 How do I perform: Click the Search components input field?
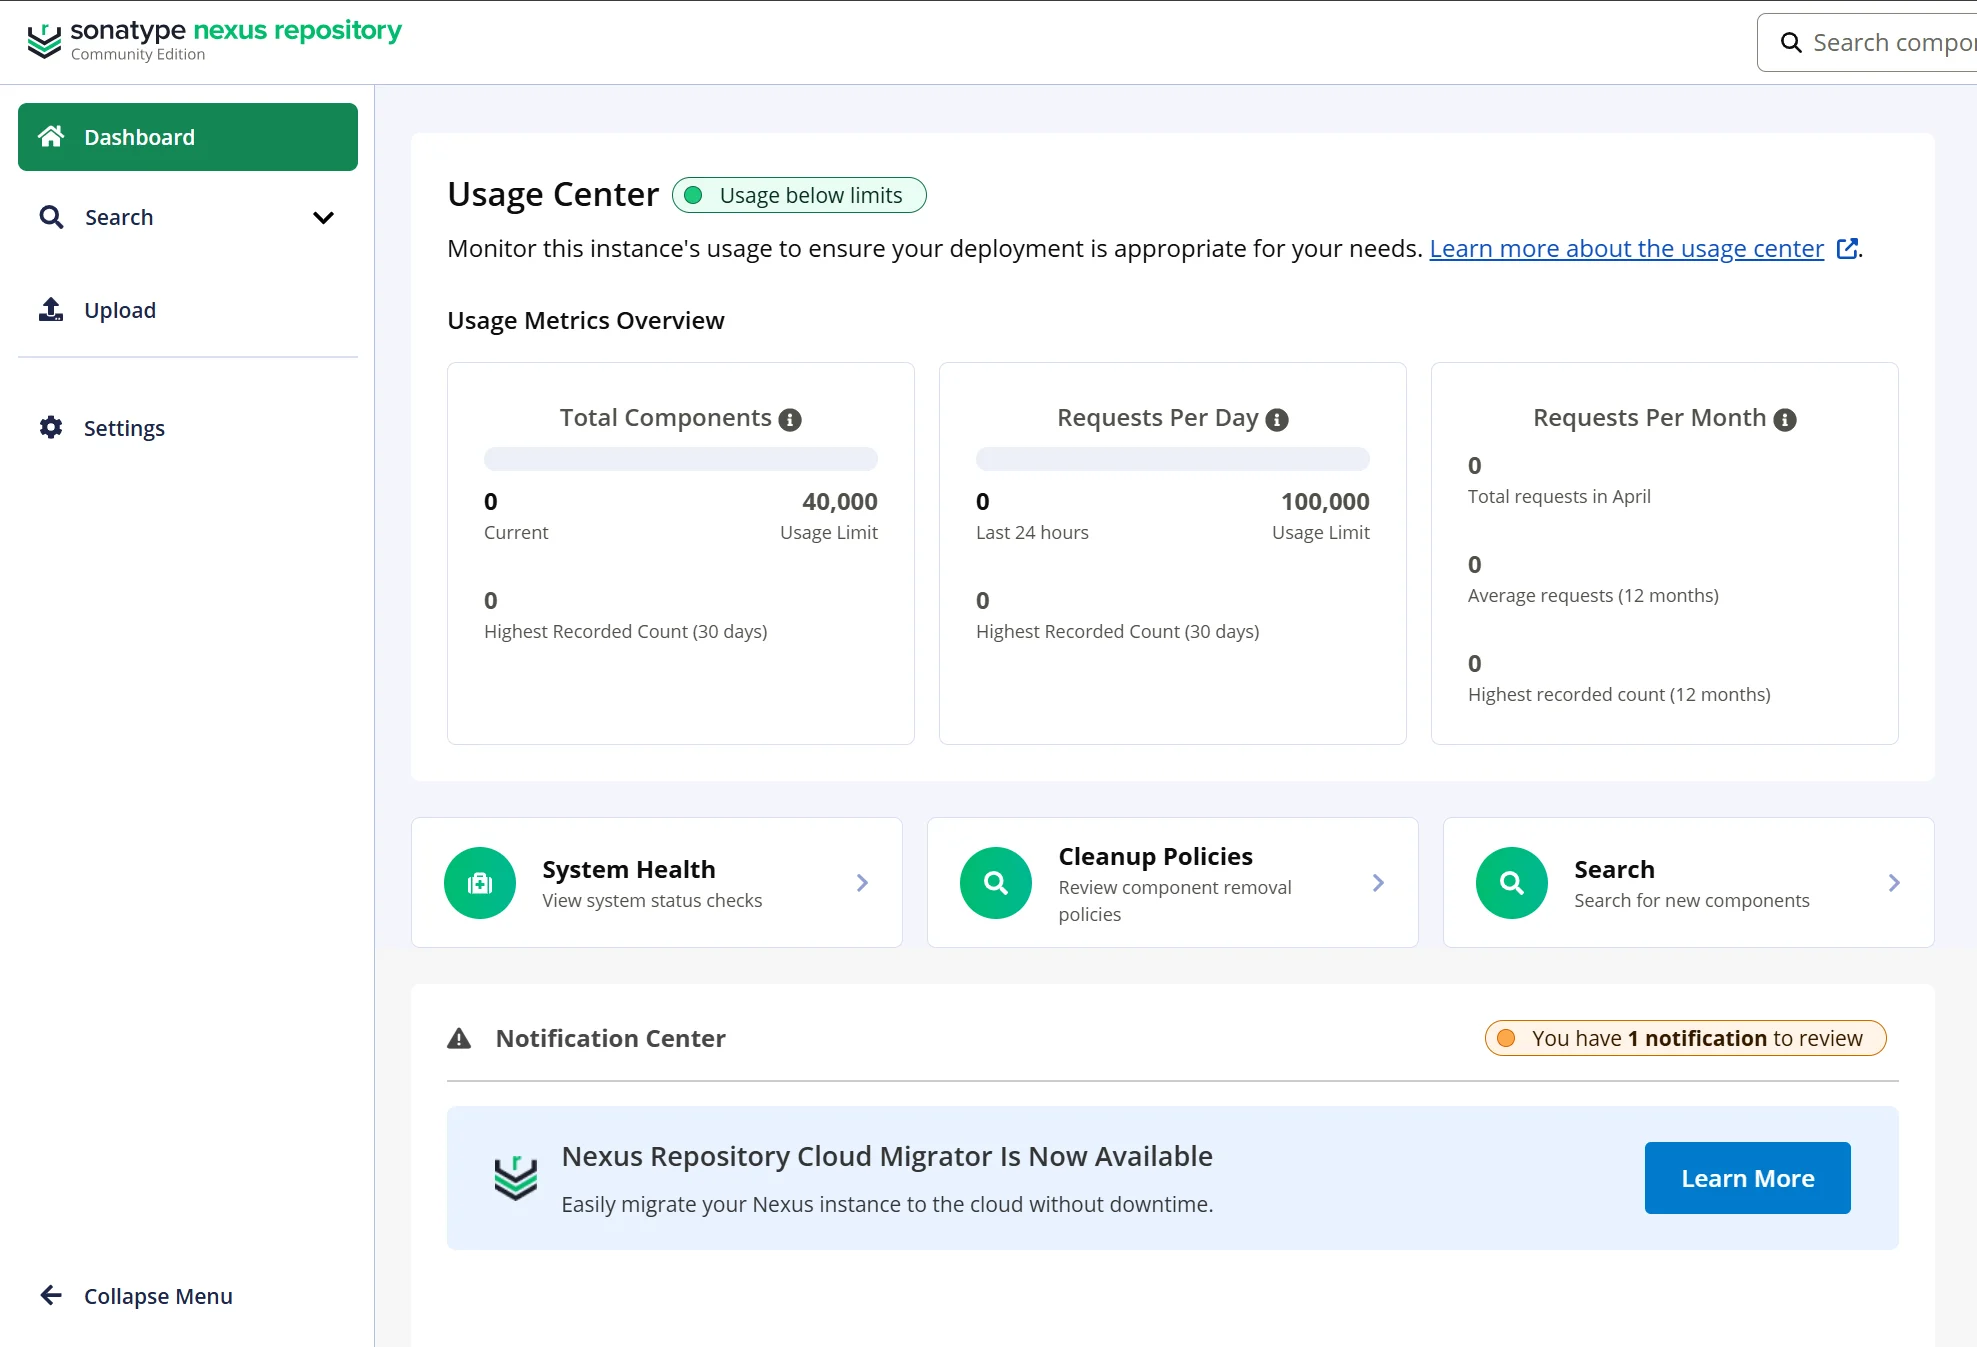click(1867, 42)
